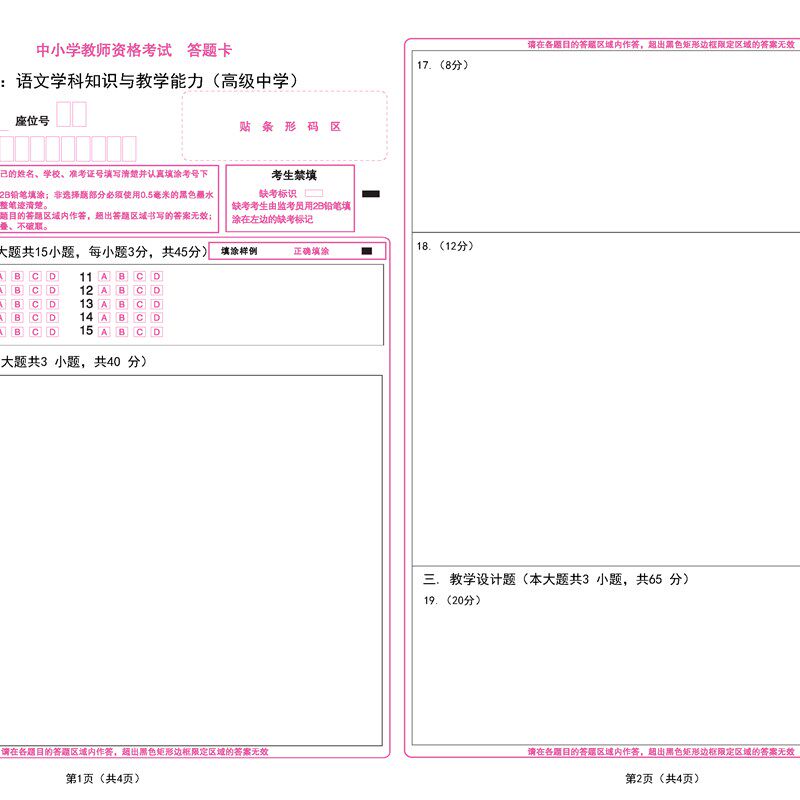
Task: Mark bubble B for question 12
Action: pos(122,290)
